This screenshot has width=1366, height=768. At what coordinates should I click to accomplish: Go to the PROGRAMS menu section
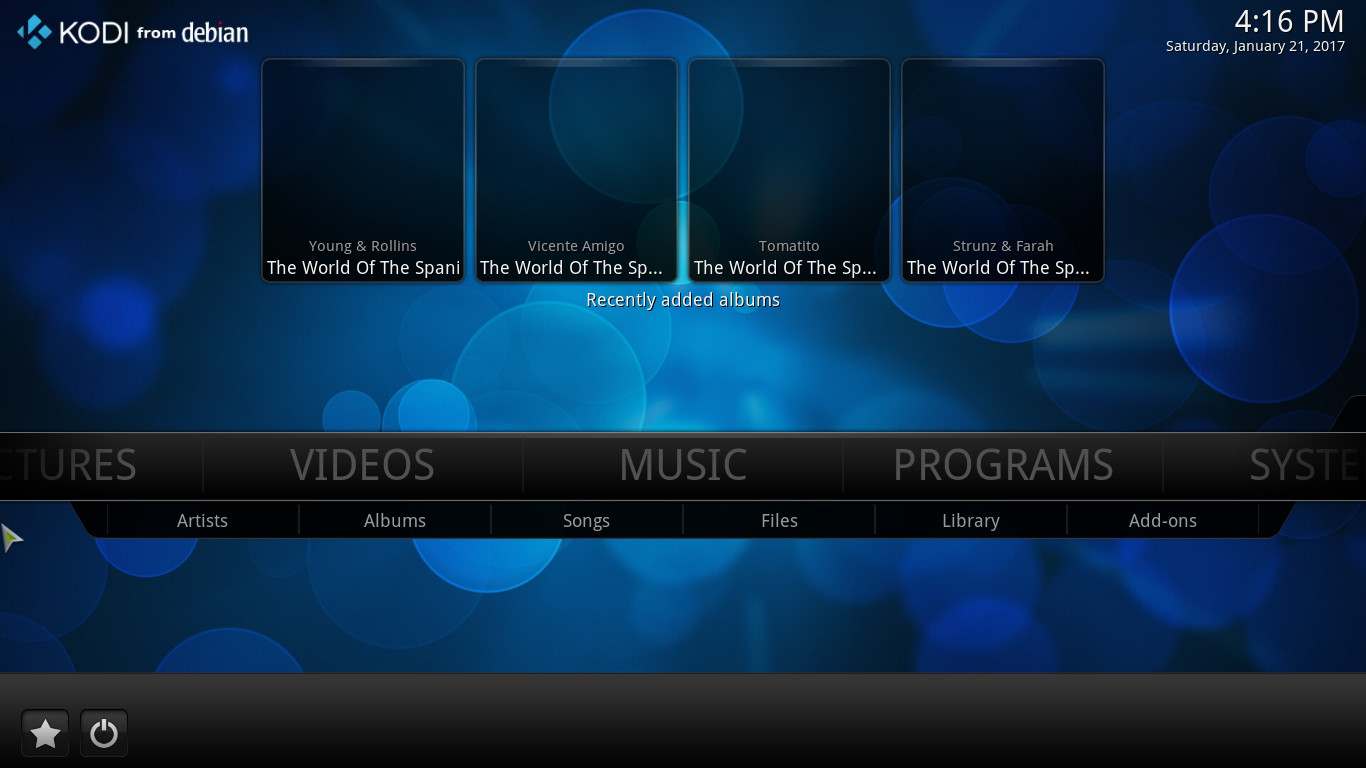click(x=1003, y=466)
